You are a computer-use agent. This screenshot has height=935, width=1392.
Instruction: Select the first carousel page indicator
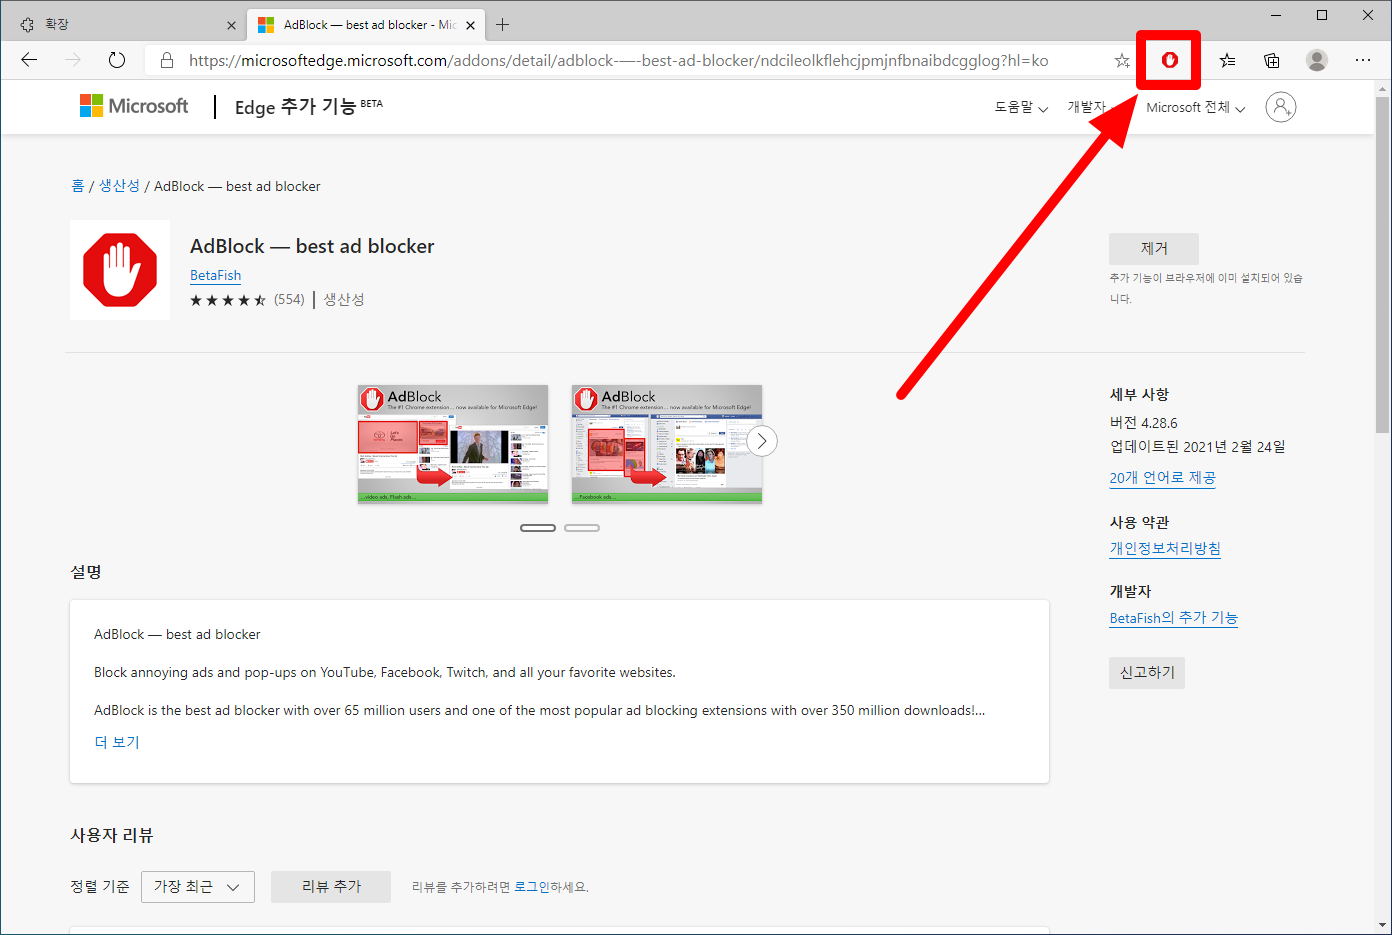click(x=538, y=528)
